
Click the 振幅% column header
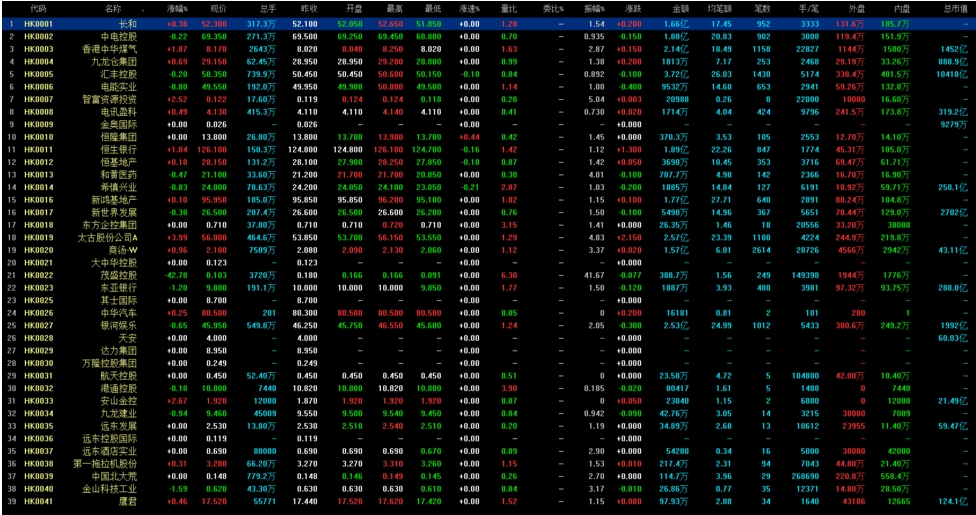(x=594, y=9)
